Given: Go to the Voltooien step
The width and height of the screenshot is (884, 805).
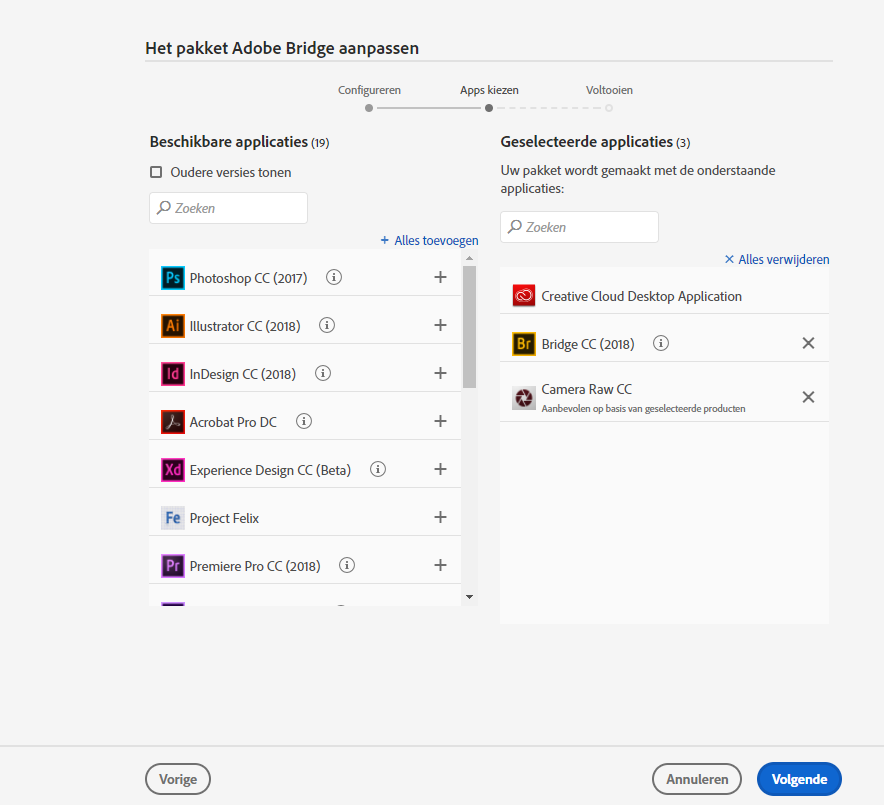Looking at the screenshot, I should pyautogui.click(x=609, y=90).
